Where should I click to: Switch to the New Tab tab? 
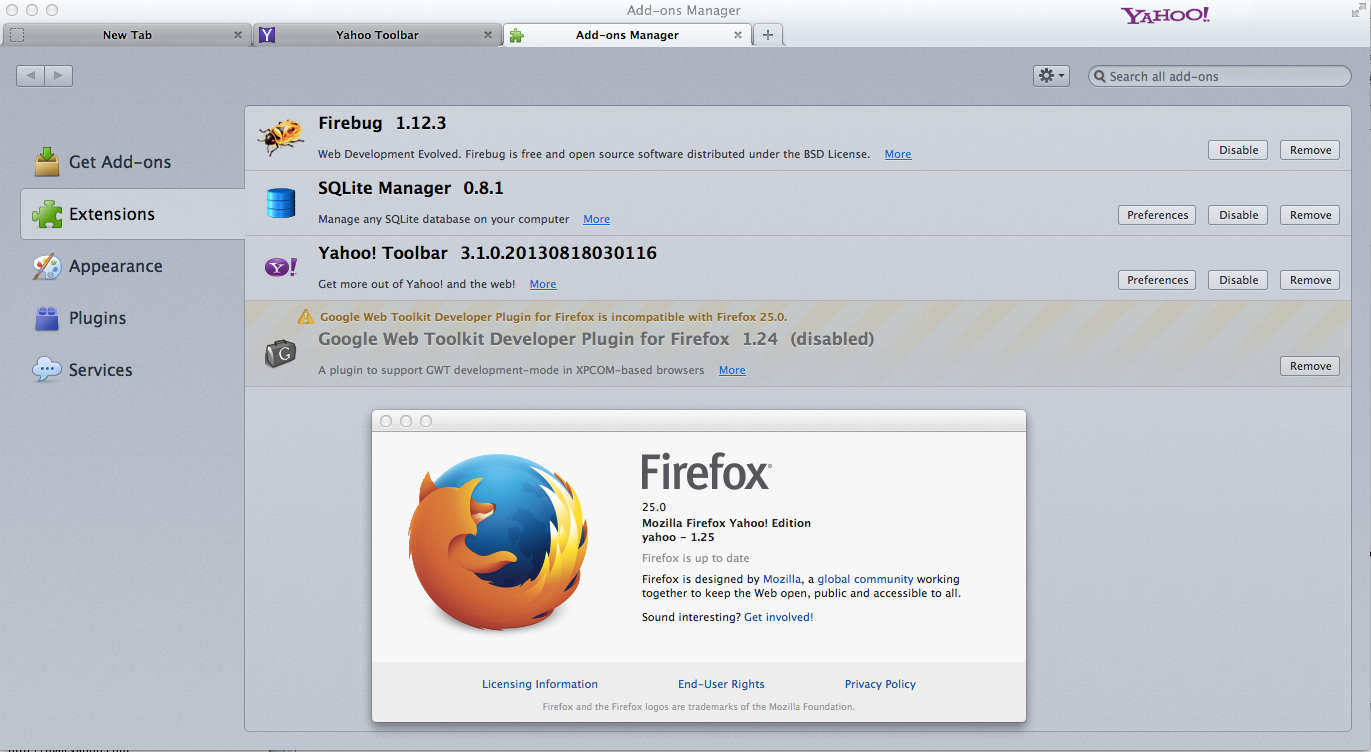point(126,35)
